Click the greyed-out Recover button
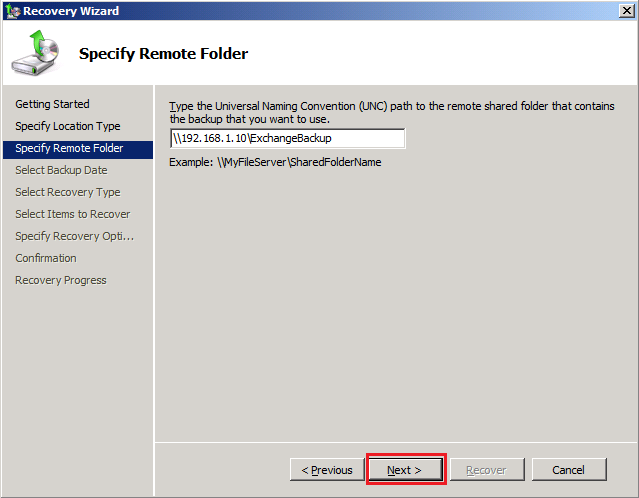Viewport: 639px width, 498px height. click(x=485, y=470)
